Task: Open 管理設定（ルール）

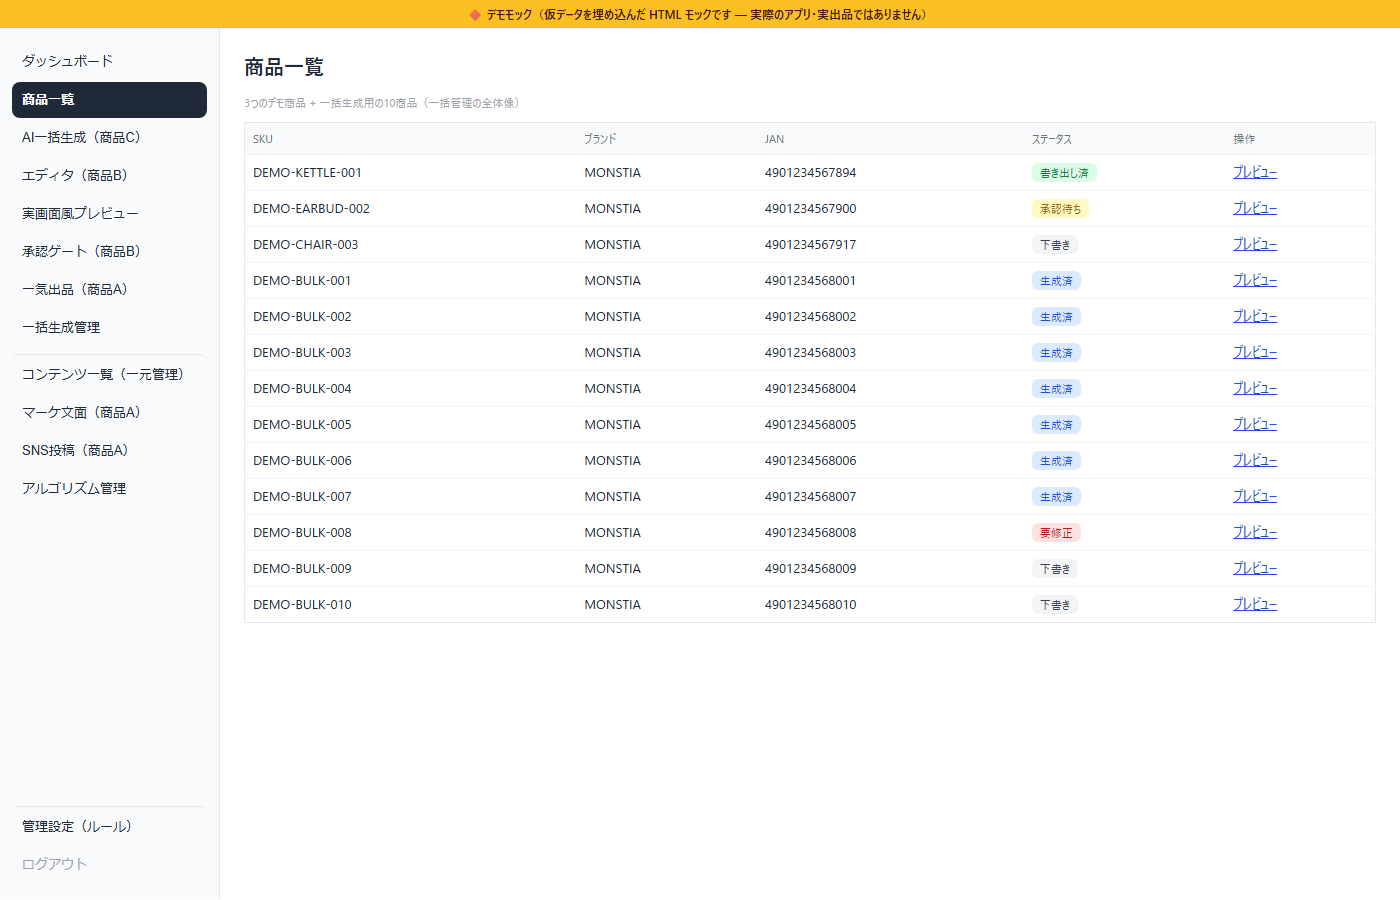Action: 109,827
